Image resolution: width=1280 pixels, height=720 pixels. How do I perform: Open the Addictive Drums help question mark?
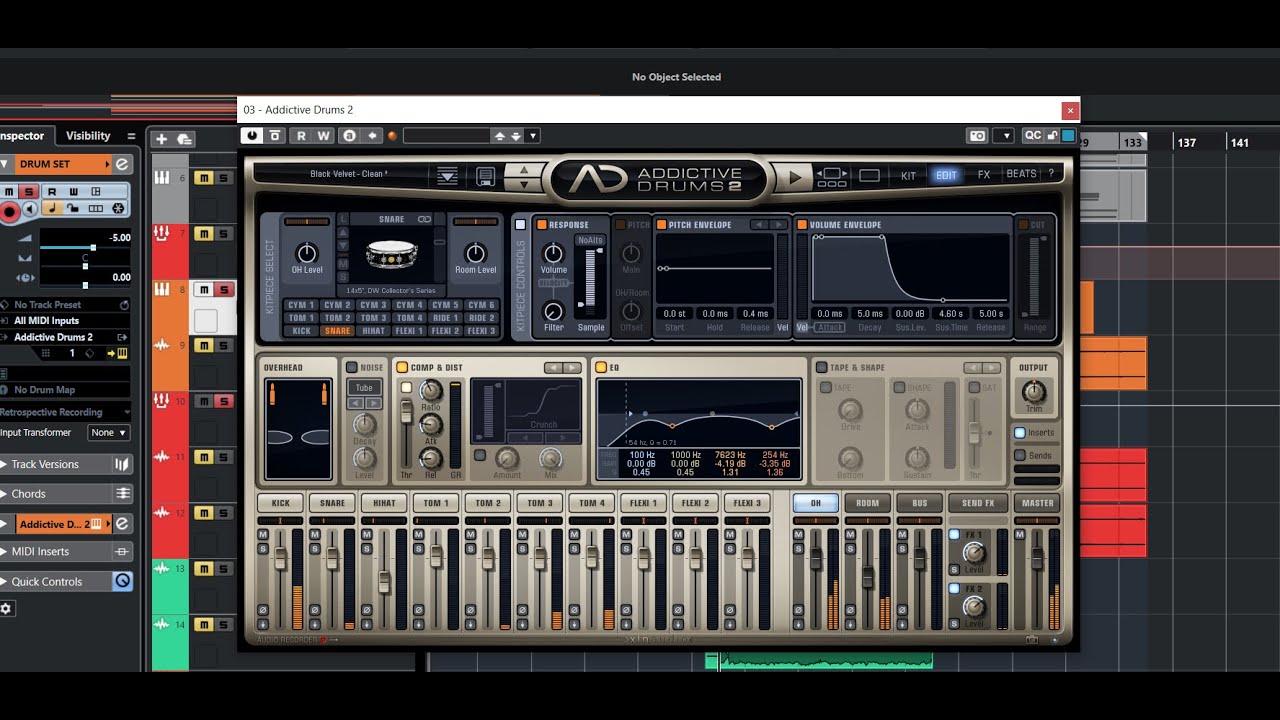tap(1050, 174)
